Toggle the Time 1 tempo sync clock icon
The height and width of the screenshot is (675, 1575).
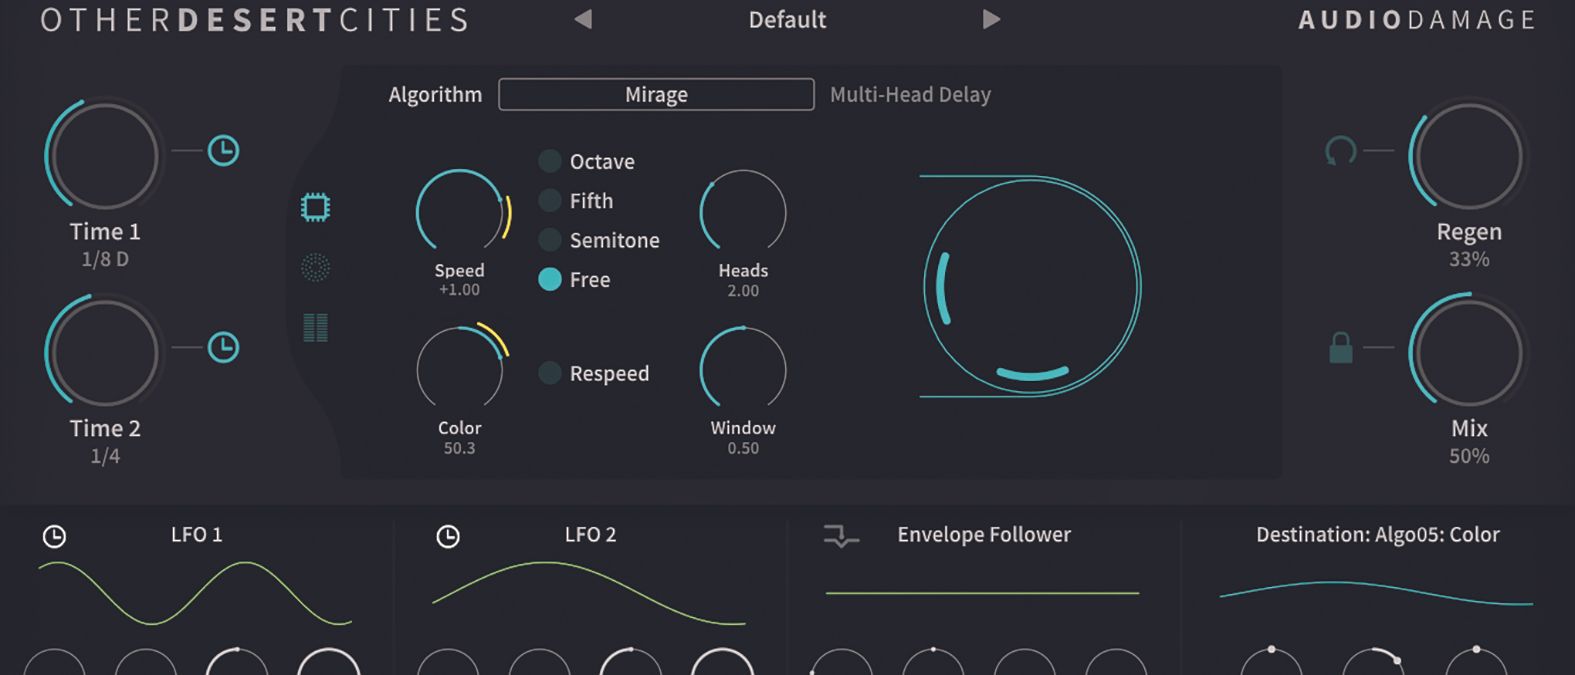pos(223,151)
